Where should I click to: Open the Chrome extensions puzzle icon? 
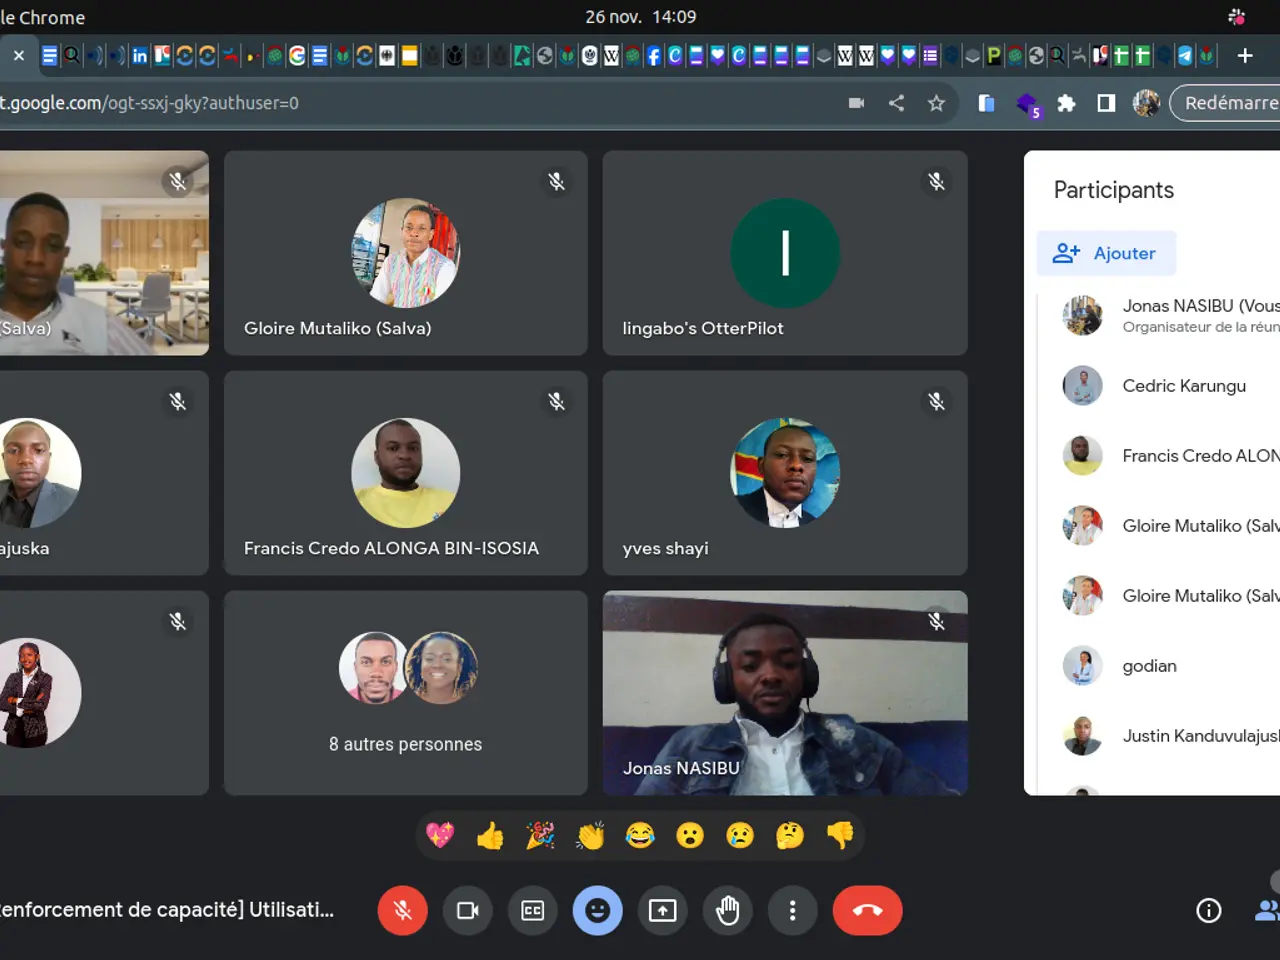tap(1066, 103)
